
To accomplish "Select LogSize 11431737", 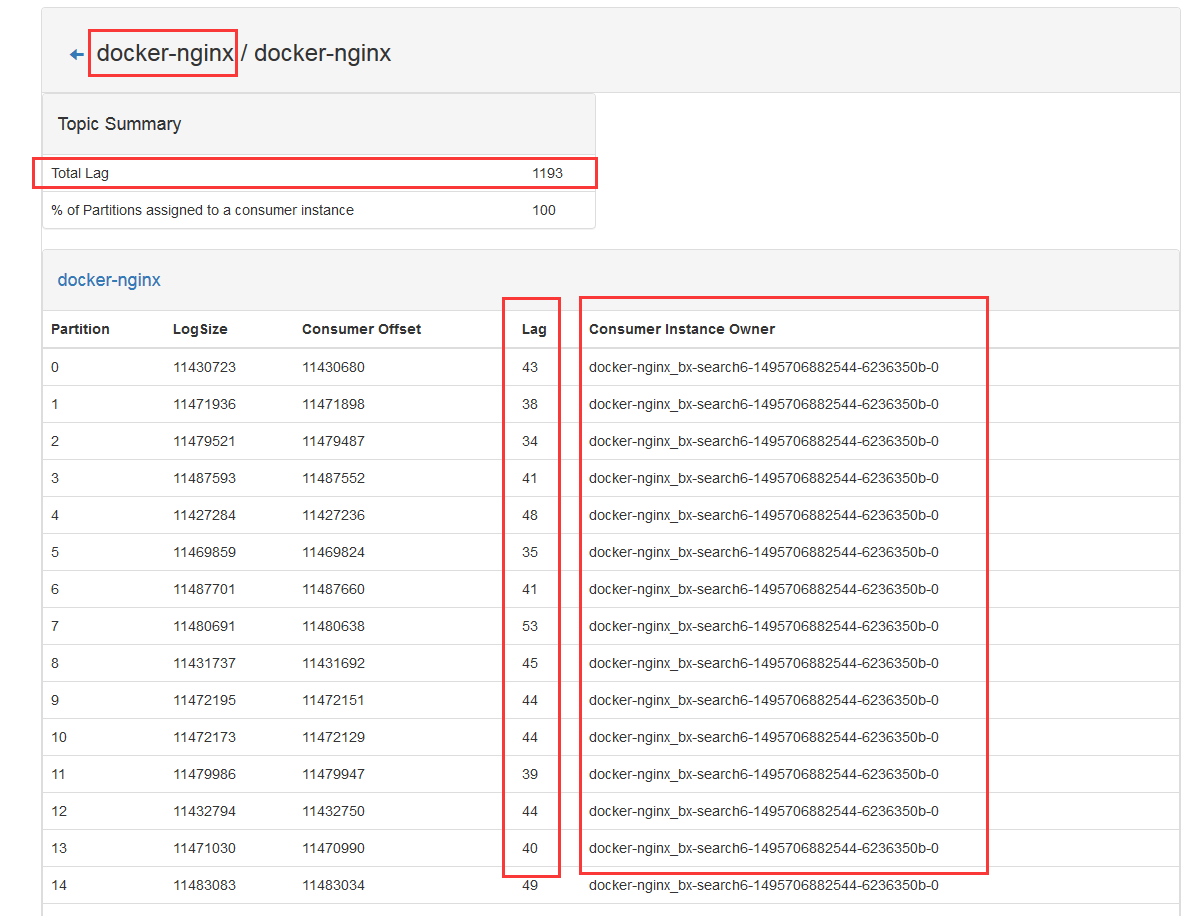I will pyautogui.click(x=204, y=663).
